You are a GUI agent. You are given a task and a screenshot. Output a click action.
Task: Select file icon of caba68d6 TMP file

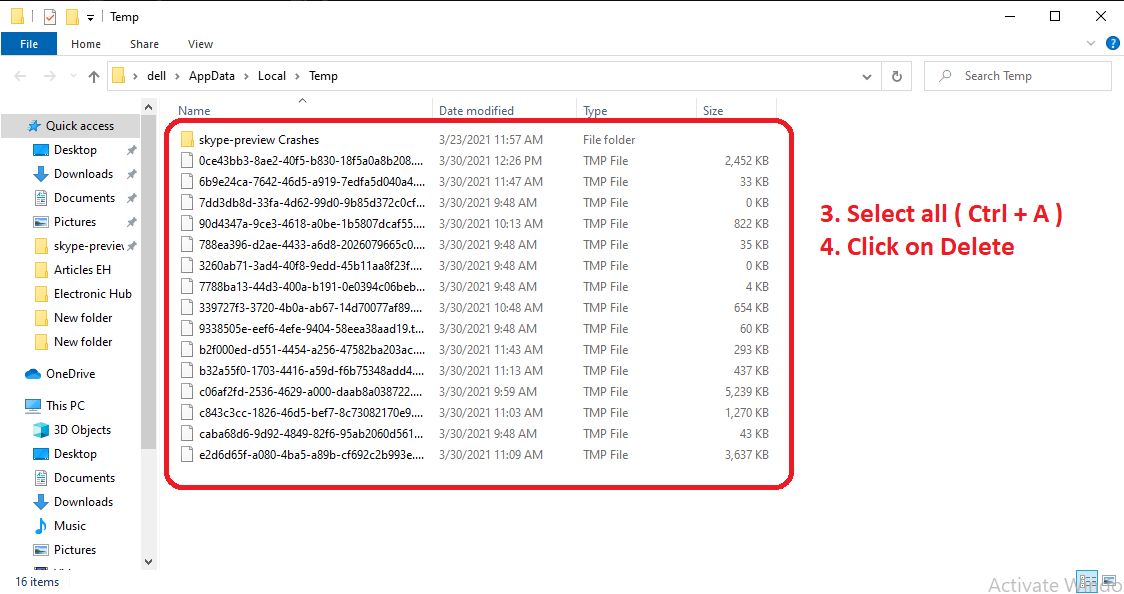tap(187, 433)
